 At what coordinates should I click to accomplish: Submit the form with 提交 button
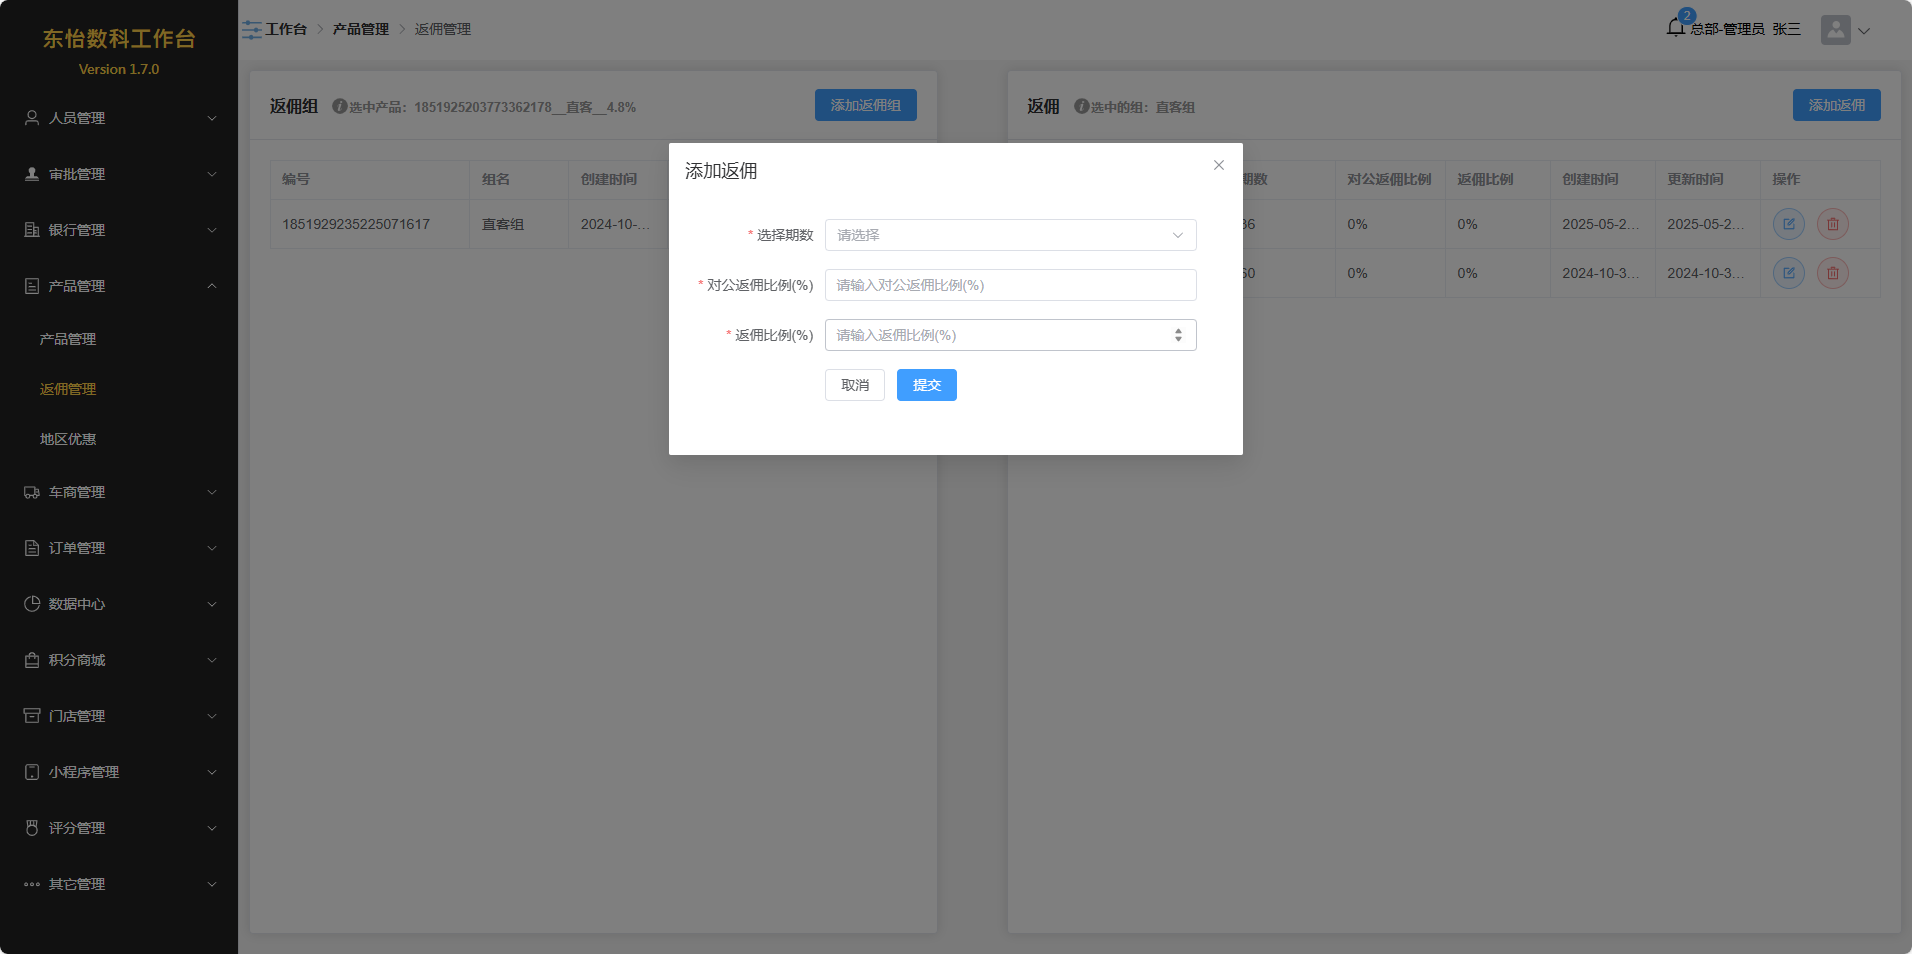tap(926, 385)
